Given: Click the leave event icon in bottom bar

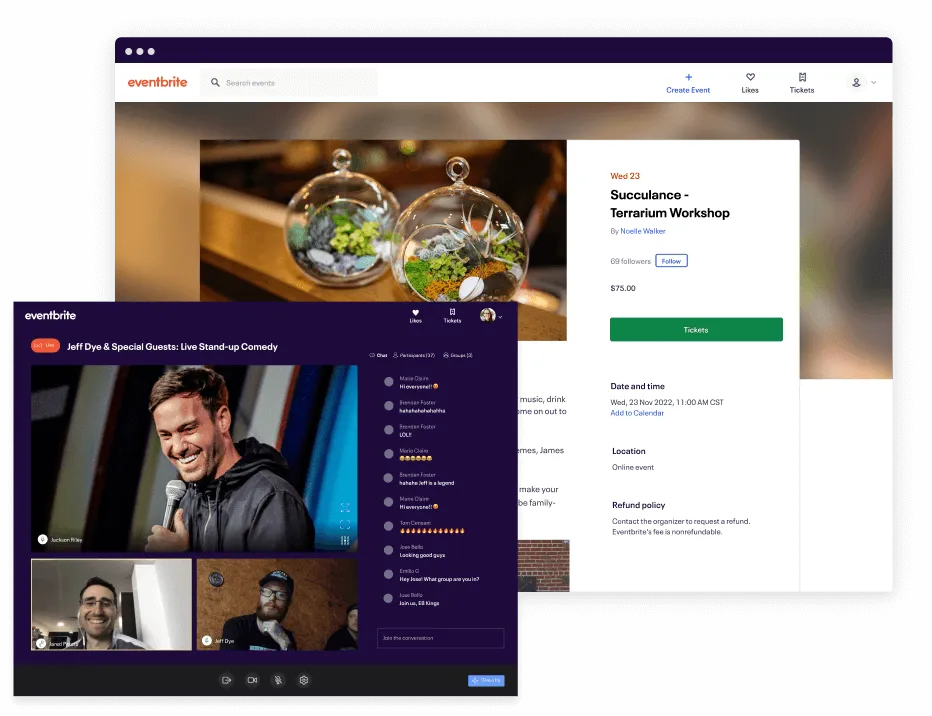Looking at the screenshot, I should point(227,680).
